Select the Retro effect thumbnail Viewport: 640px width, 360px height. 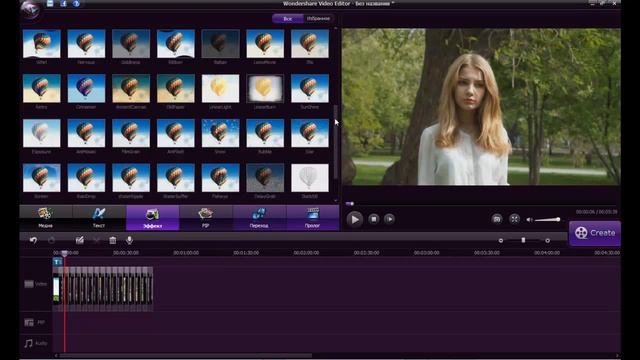click(x=42, y=88)
